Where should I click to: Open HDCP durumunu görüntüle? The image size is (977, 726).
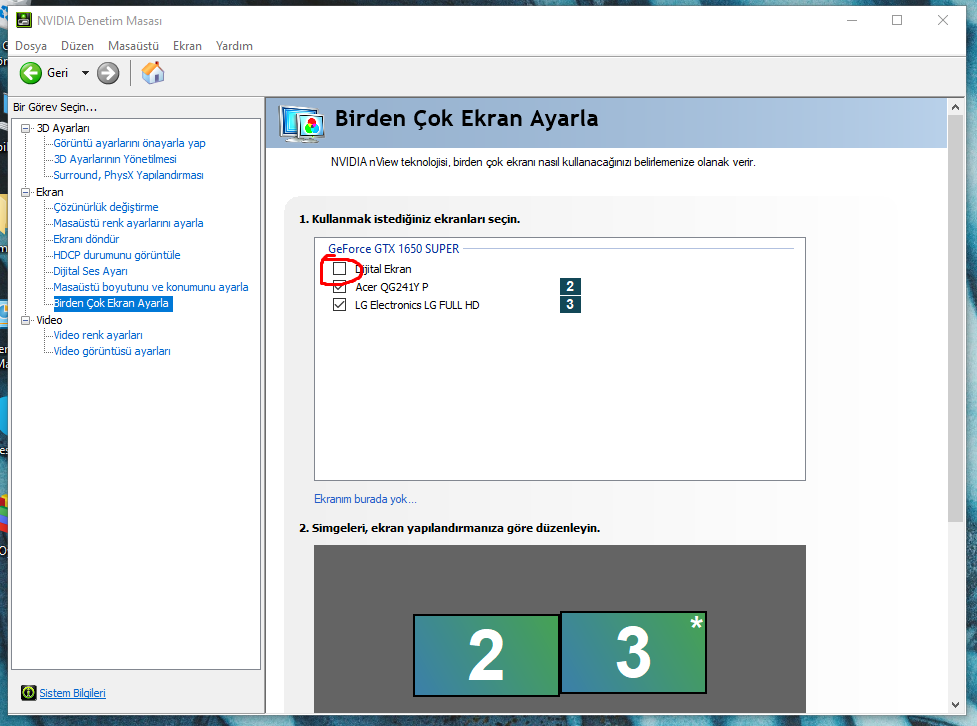click(x=117, y=255)
